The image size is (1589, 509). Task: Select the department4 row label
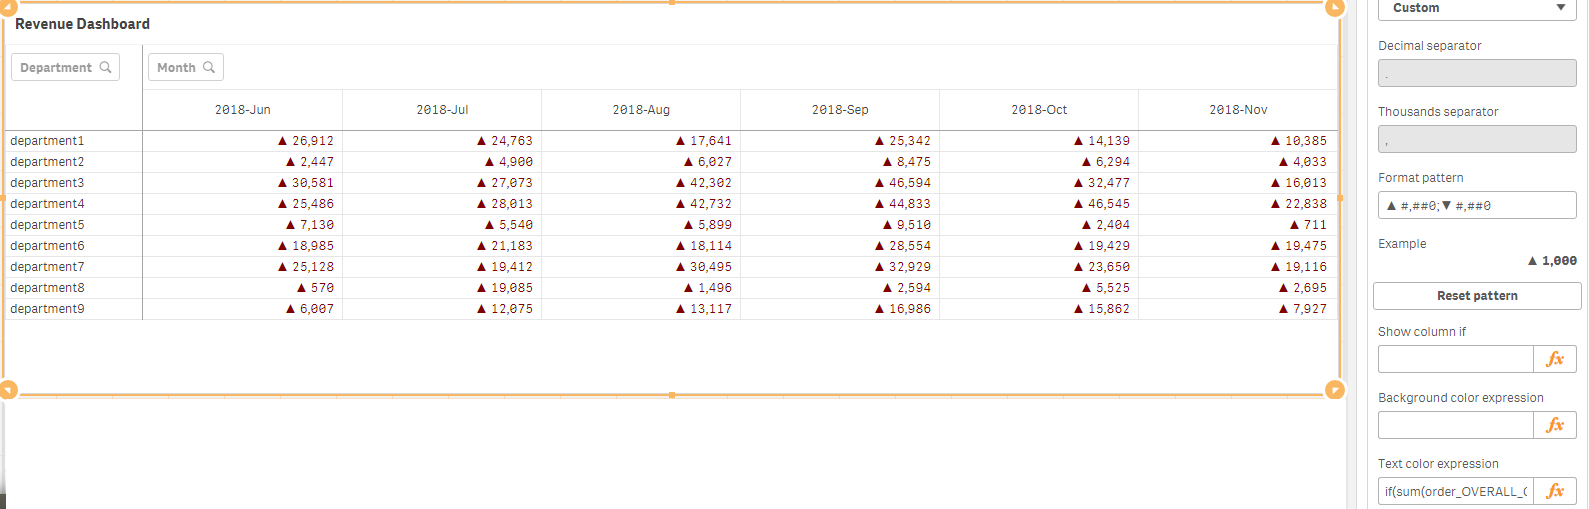coord(47,204)
